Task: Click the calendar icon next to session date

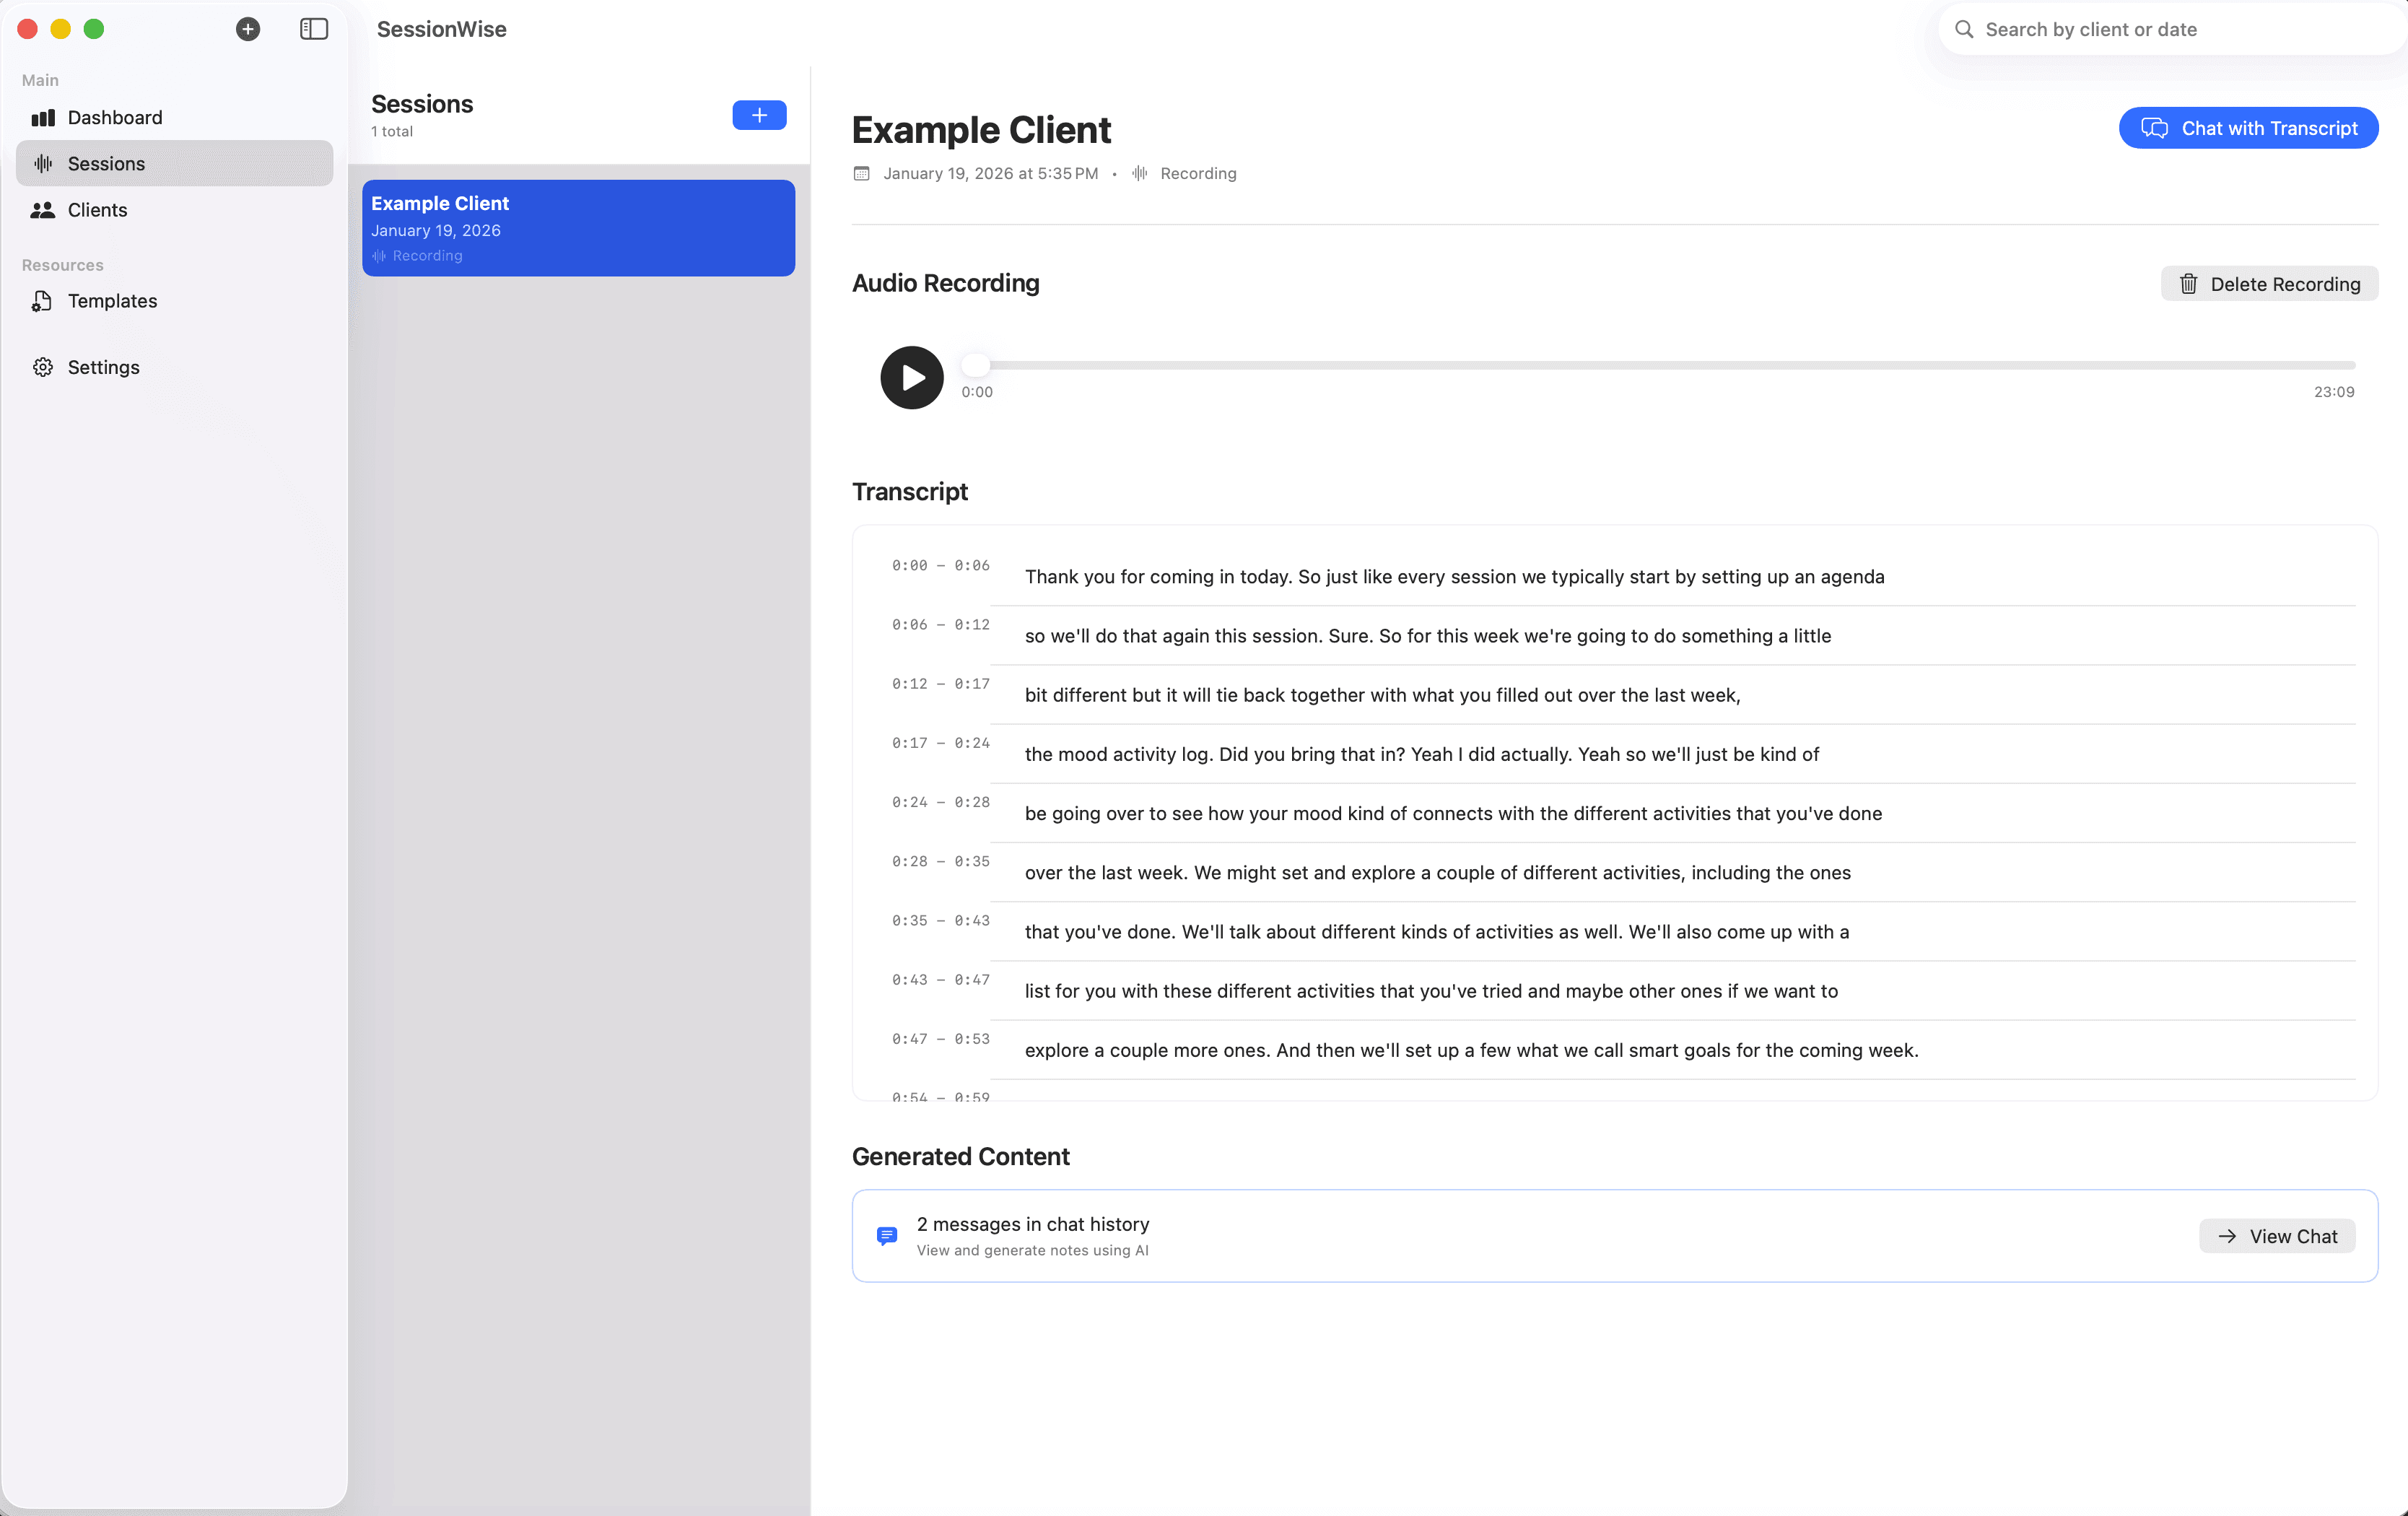Action: [x=862, y=173]
